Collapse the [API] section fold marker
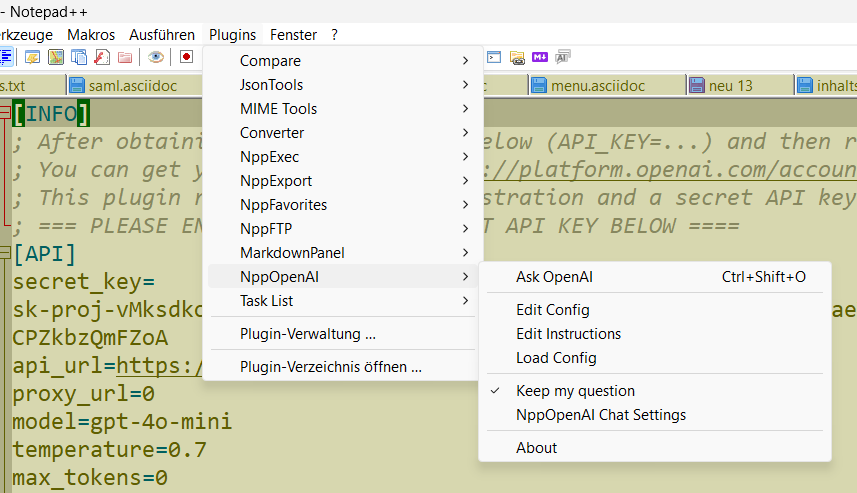This screenshot has height=493, width=857. click(x=5, y=253)
